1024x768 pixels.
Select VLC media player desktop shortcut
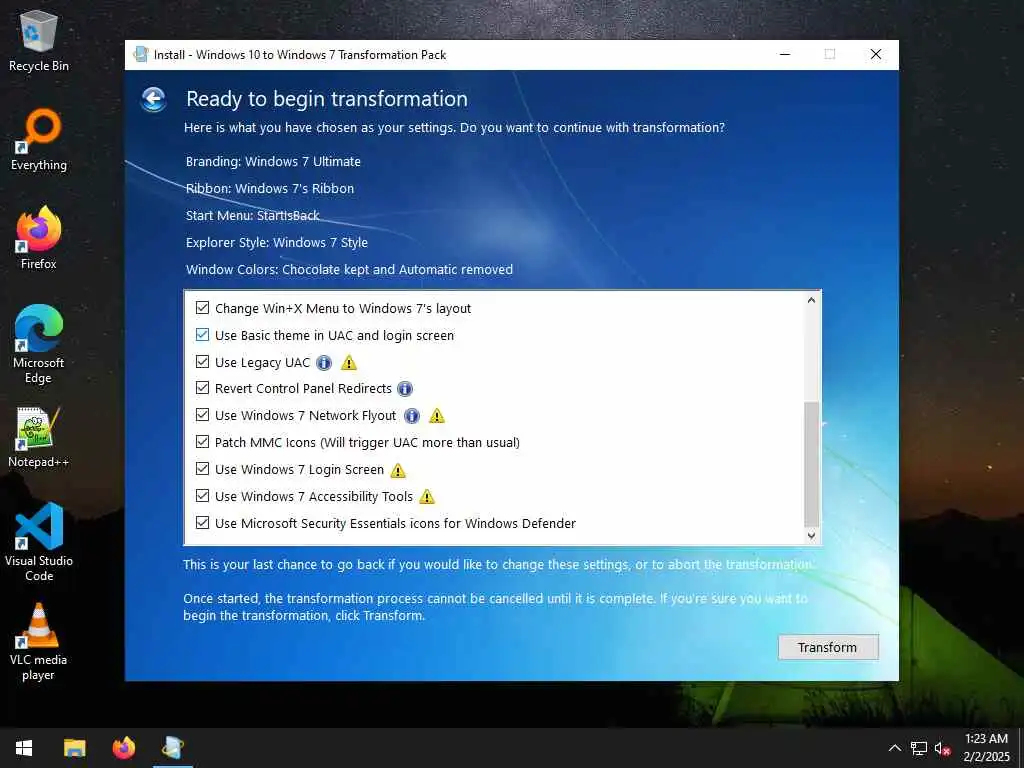(x=39, y=642)
